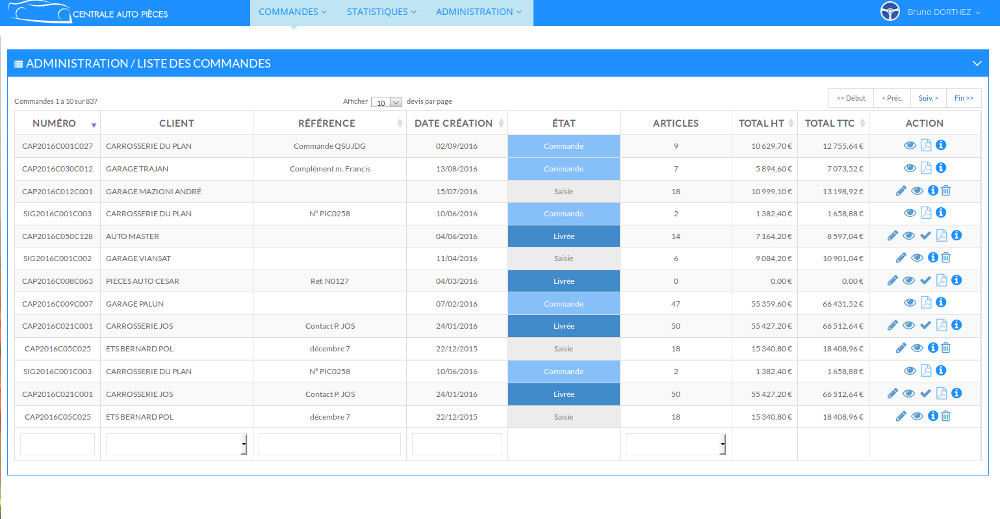View Garage Mazioni André order eye icon
Screen dimensions: 1000x519
(917, 191)
